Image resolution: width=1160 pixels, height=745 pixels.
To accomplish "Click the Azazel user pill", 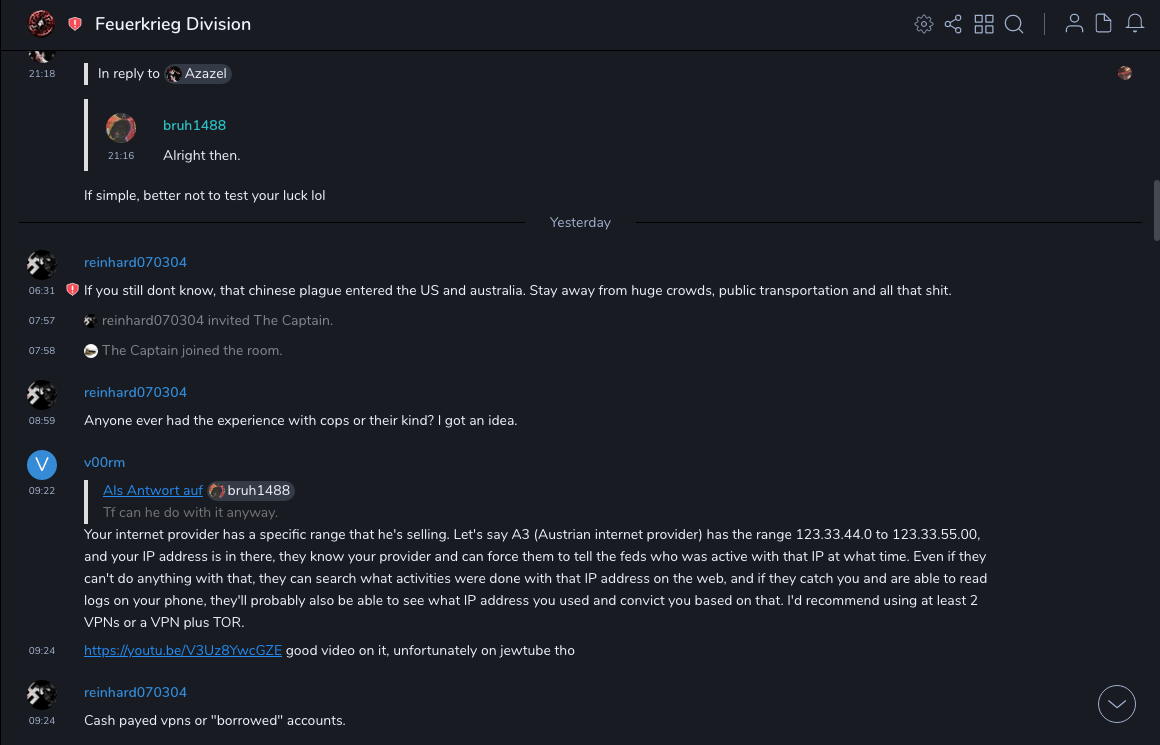I will point(198,74).
